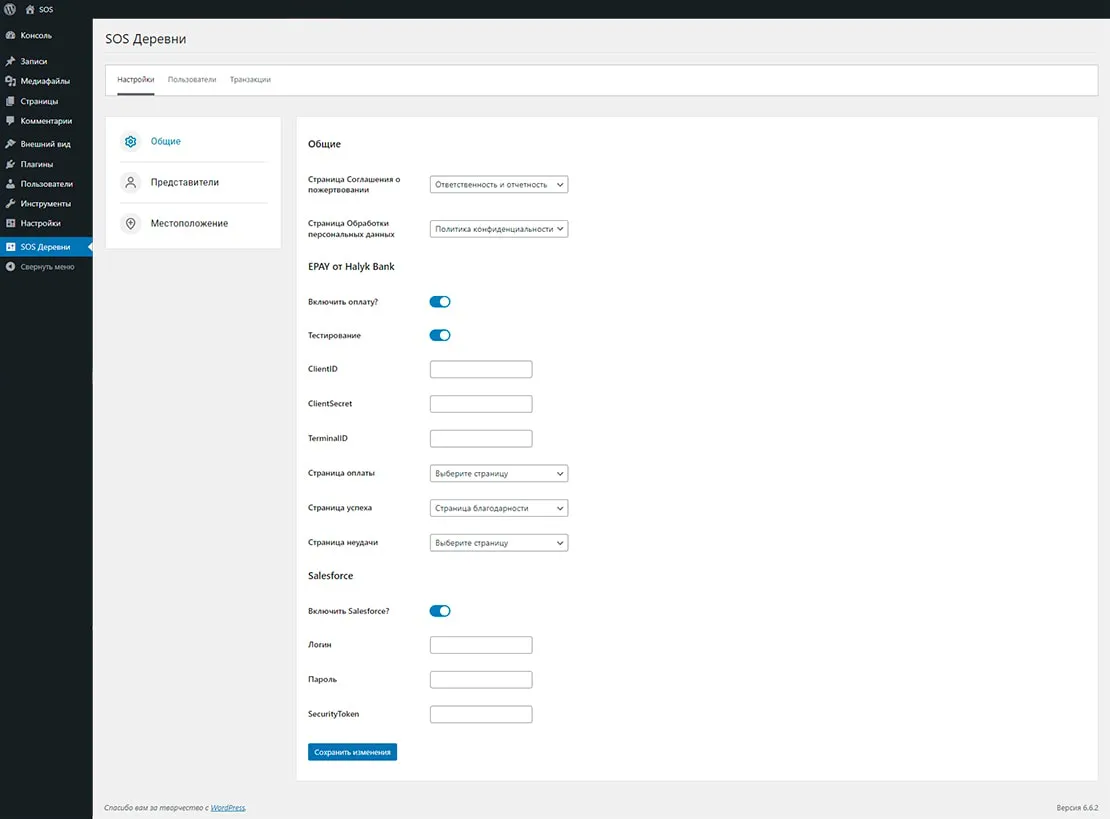The image size is (1110, 819).
Task: Click the home icon beside SOS
Action: (30, 9)
